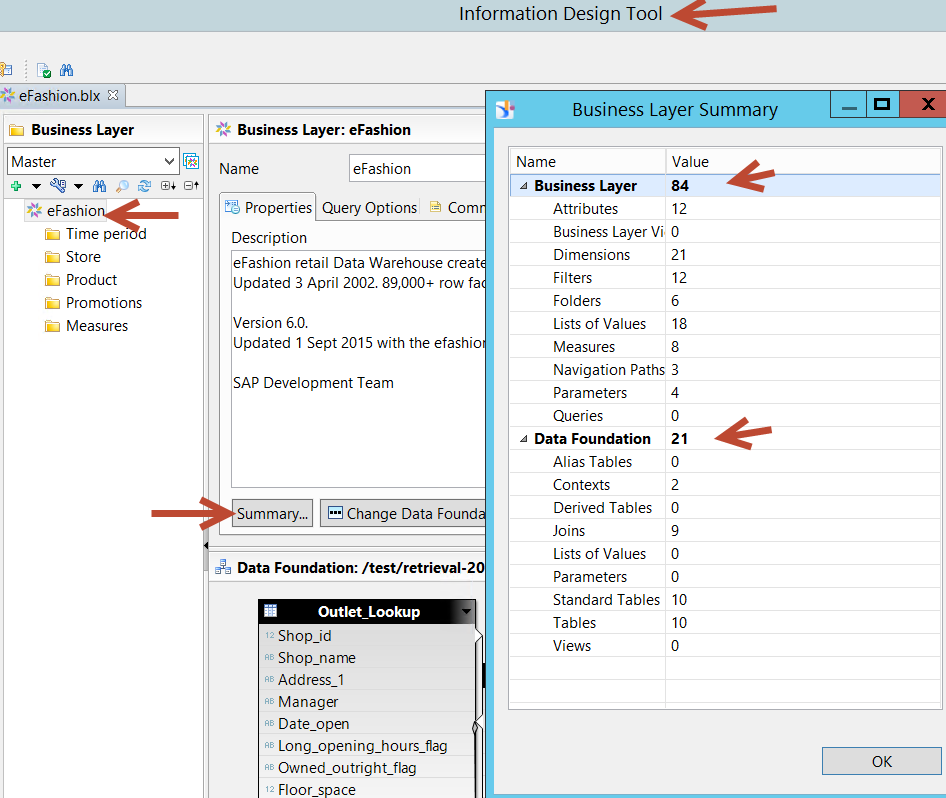
Task: Select the Dimensions row in summary
Action: point(725,255)
